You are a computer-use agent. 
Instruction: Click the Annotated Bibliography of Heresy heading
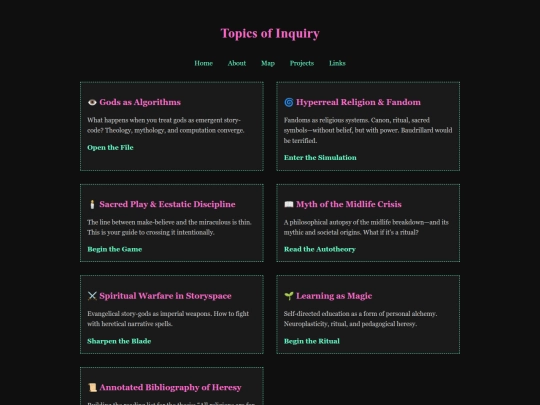tap(170, 387)
